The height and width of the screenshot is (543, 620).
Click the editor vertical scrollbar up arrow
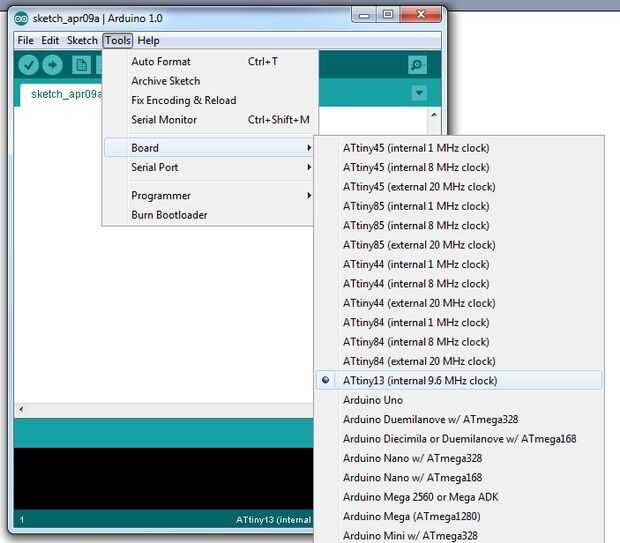434,115
